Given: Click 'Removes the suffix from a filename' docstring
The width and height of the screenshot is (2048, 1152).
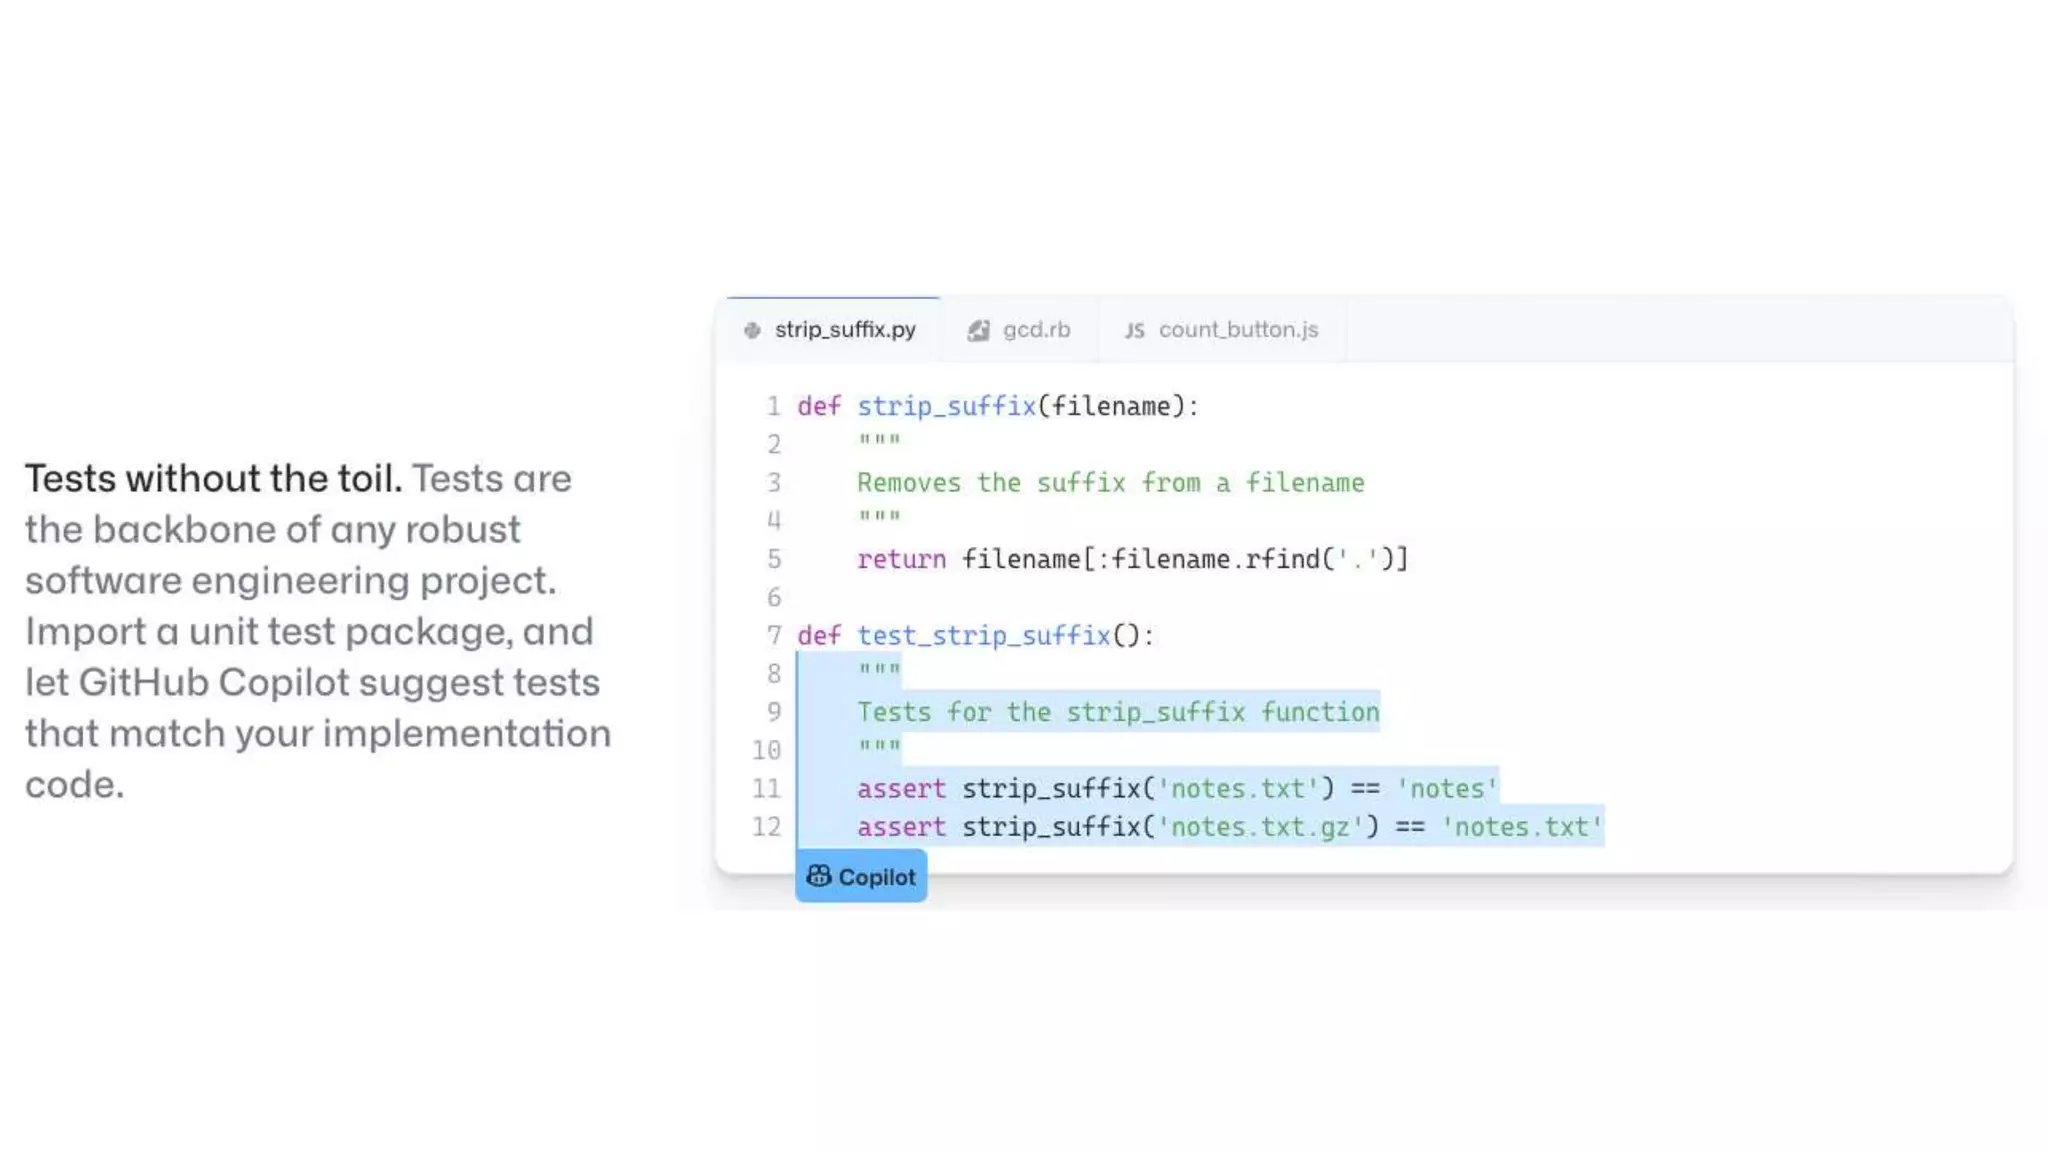Looking at the screenshot, I should point(1110,483).
